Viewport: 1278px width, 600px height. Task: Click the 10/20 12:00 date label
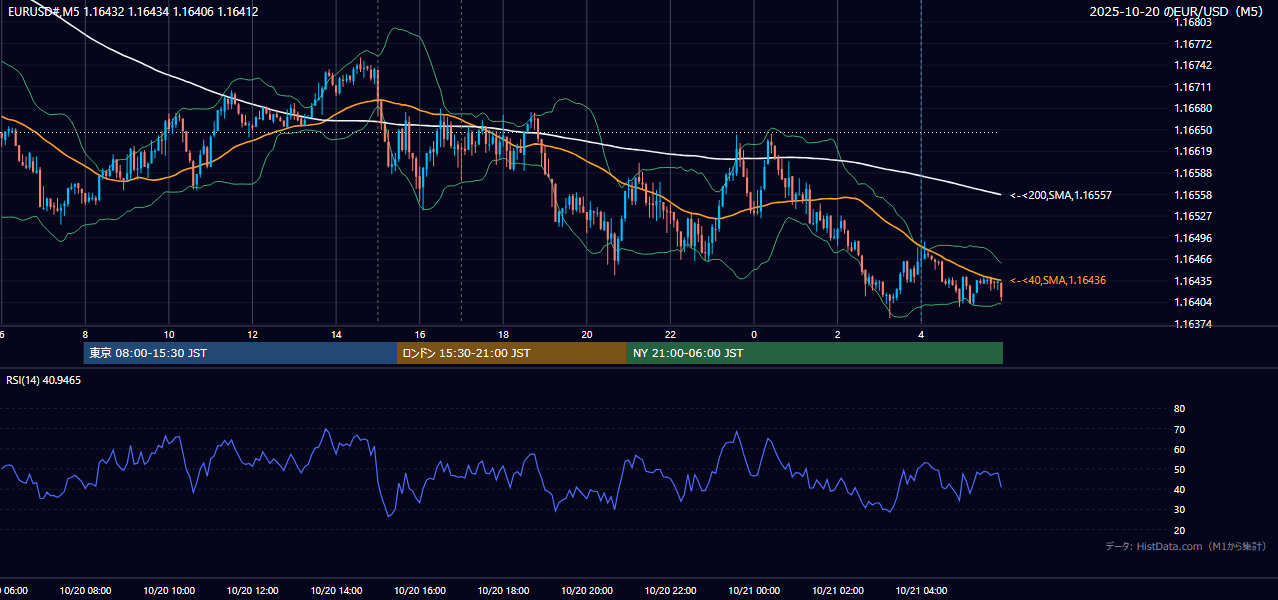tap(252, 591)
